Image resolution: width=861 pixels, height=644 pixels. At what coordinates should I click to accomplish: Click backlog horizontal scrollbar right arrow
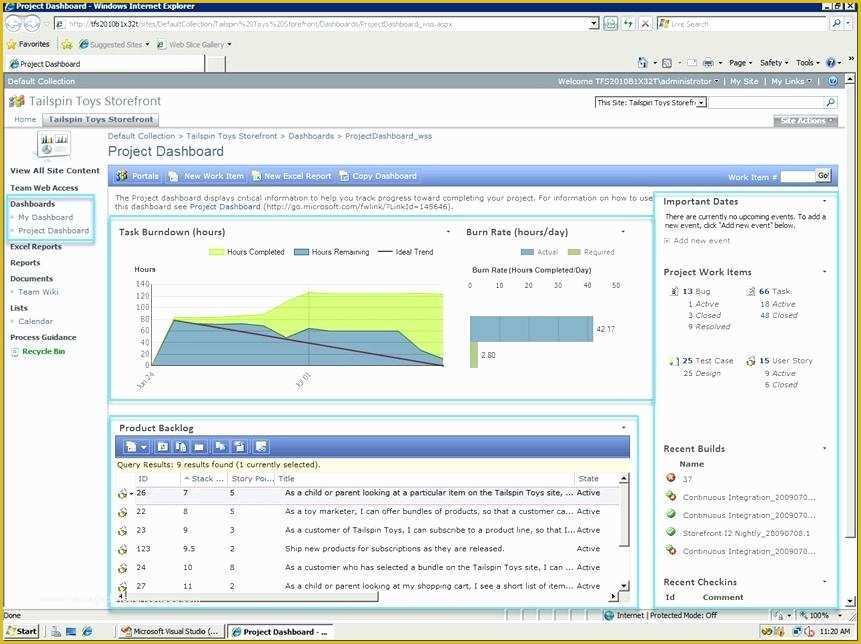coord(613,596)
